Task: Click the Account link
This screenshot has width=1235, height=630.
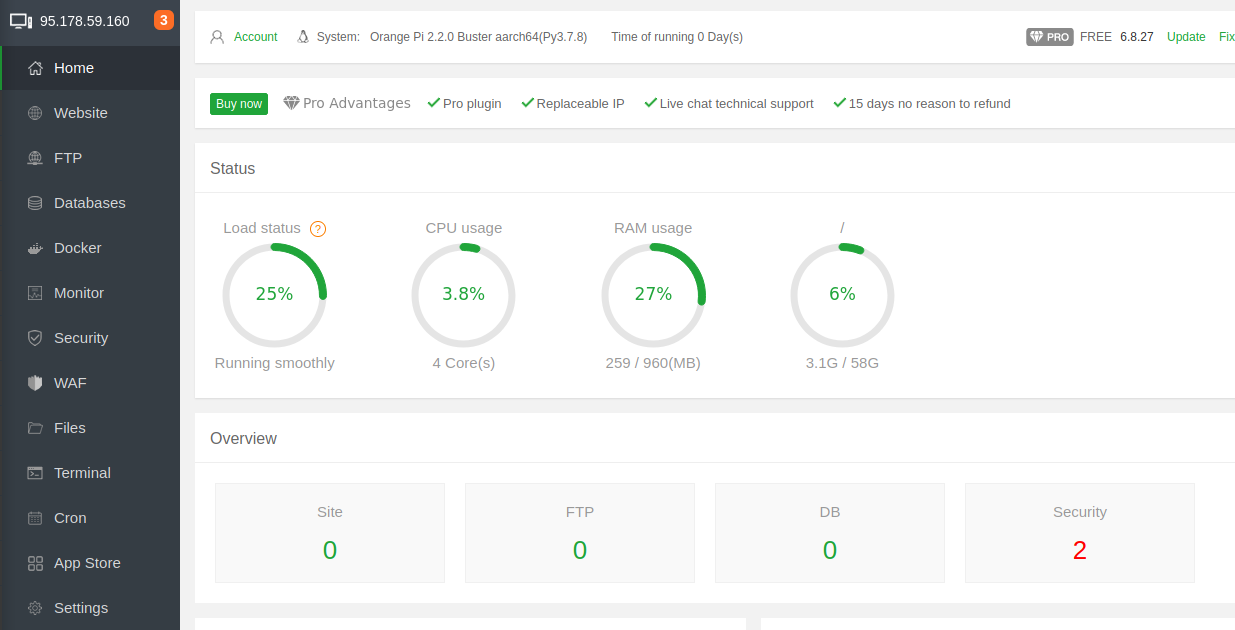Action: point(255,37)
